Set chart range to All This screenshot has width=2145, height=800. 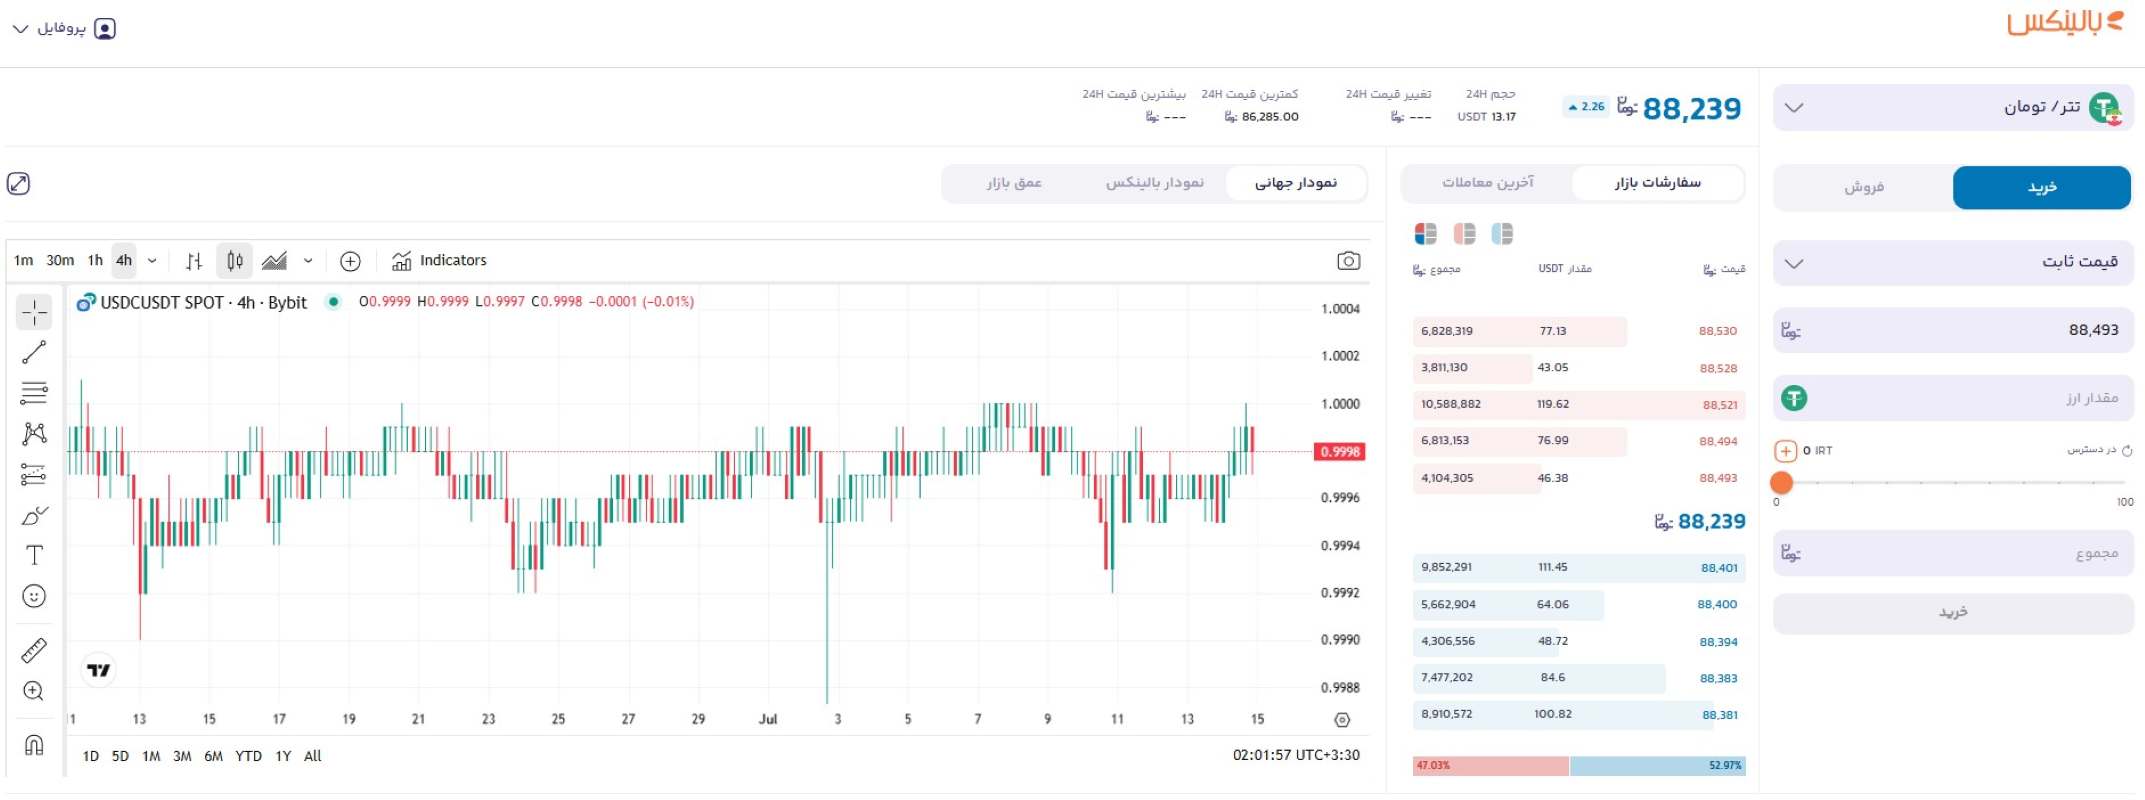click(312, 757)
